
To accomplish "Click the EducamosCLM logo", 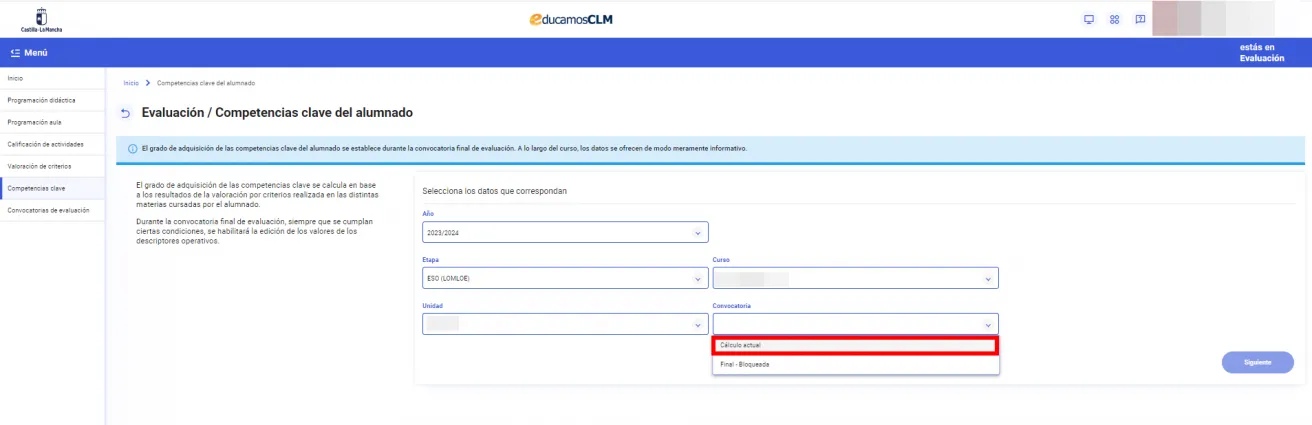I will coord(571,19).
